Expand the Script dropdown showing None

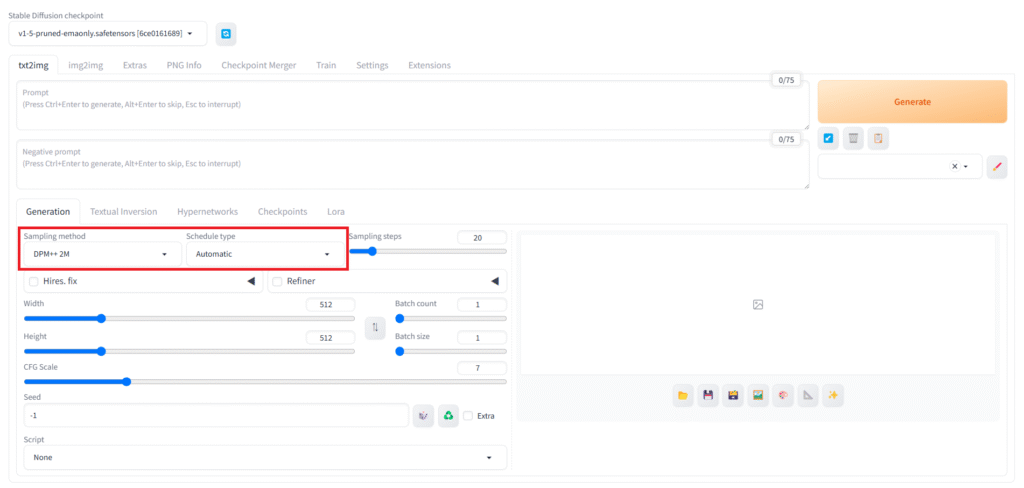[264, 457]
